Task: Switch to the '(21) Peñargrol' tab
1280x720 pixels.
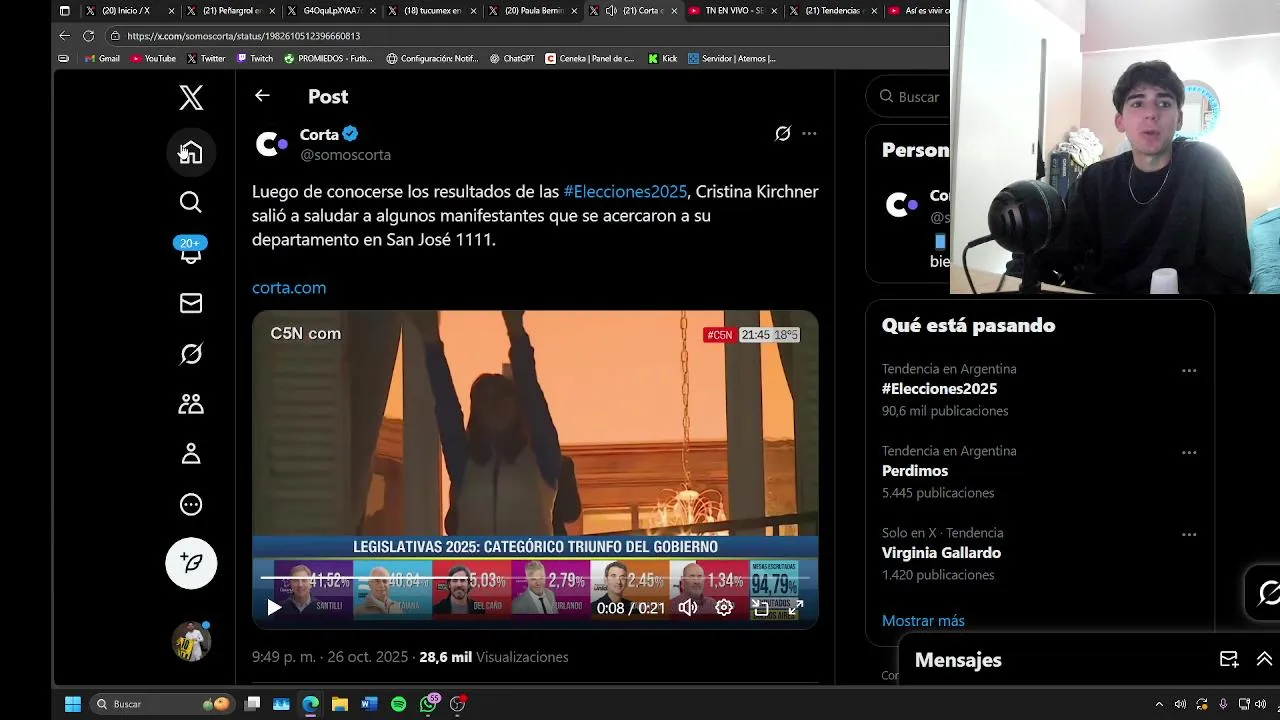Action: coord(232,11)
